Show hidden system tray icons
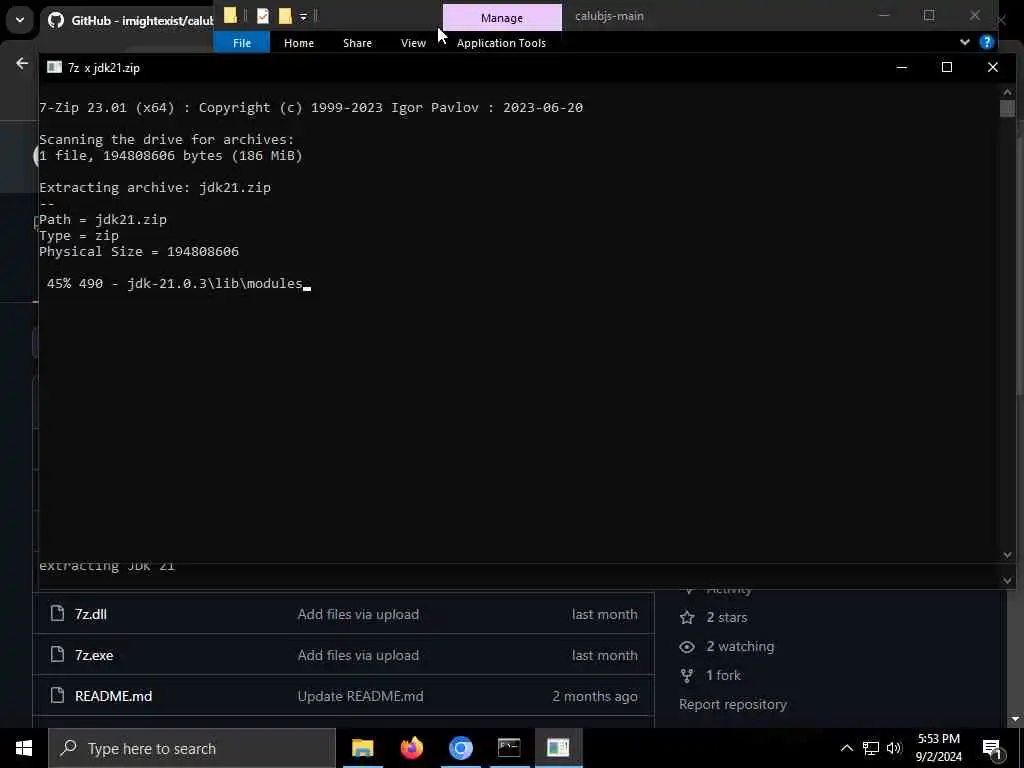The height and width of the screenshot is (768, 1024). coord(846,748)
